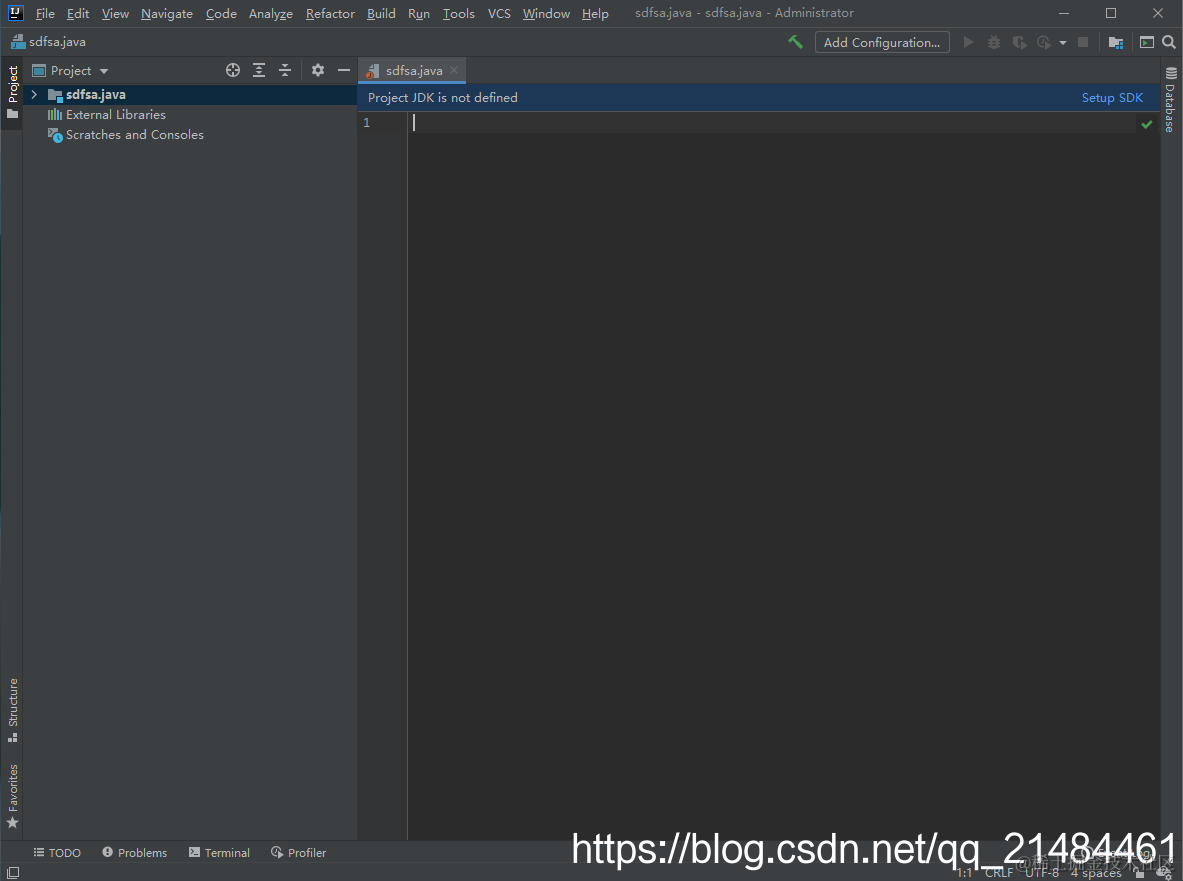Open the Help menu
1183x881 pixels.
coord(595,14)
